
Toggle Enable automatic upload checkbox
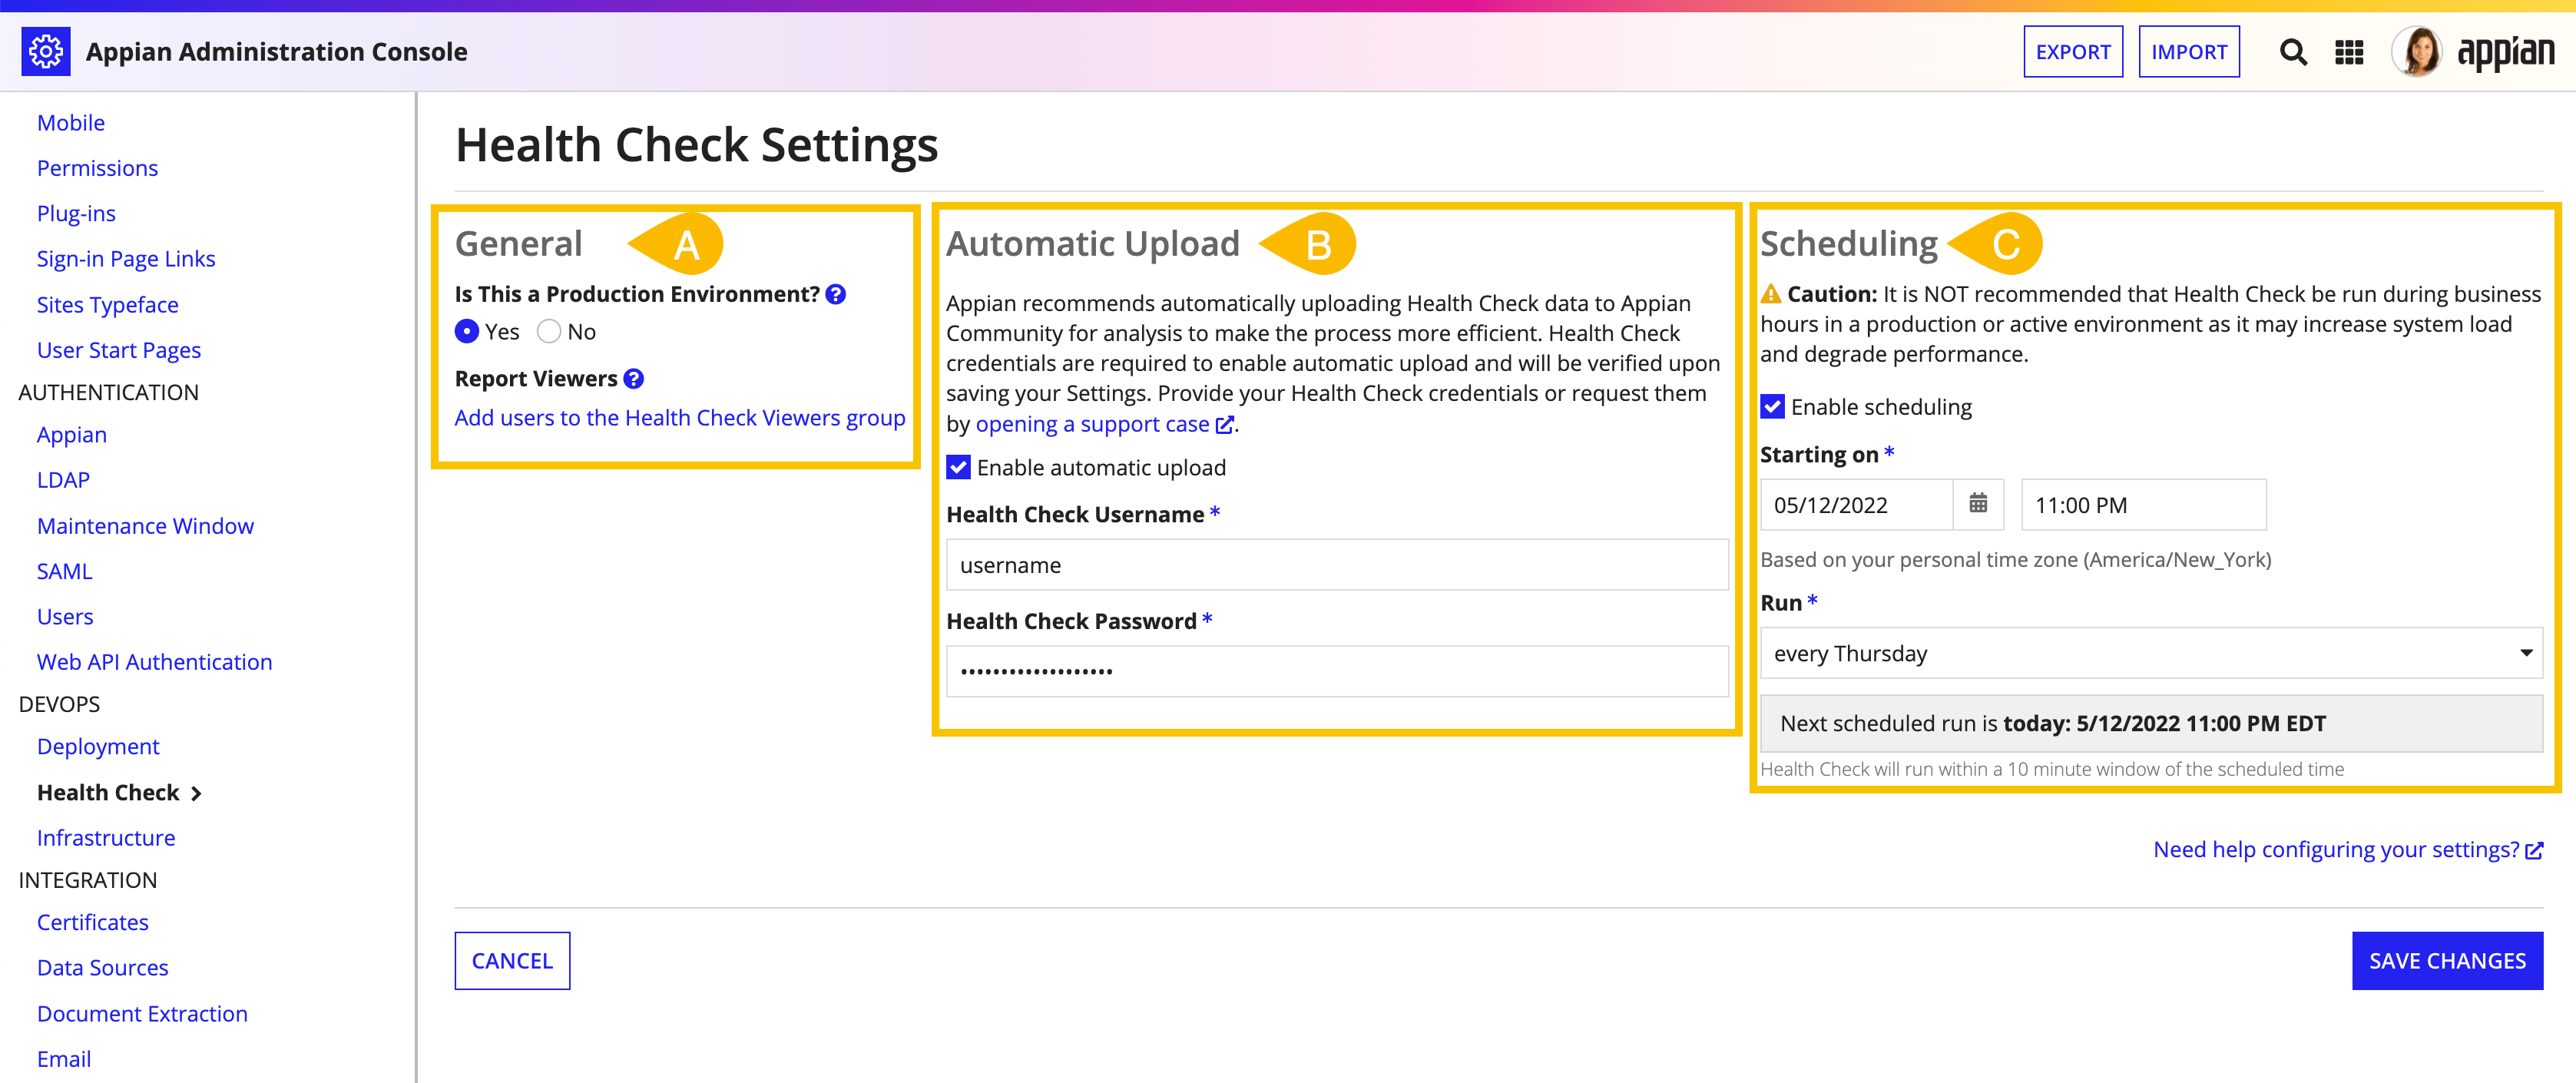958,468
